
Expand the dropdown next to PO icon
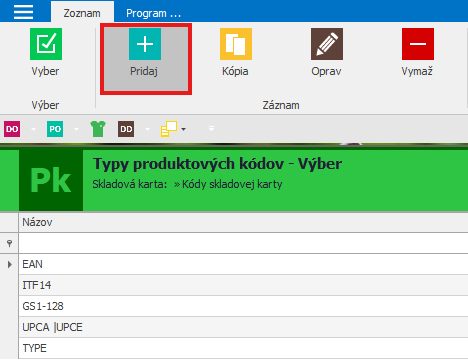point(76,129)
